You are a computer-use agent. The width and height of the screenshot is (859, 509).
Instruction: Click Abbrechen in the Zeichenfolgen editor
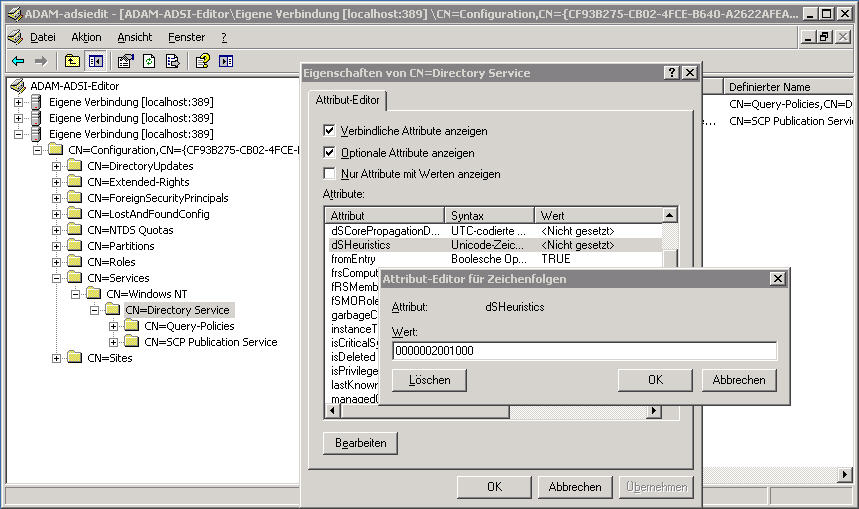coord(739,380)
